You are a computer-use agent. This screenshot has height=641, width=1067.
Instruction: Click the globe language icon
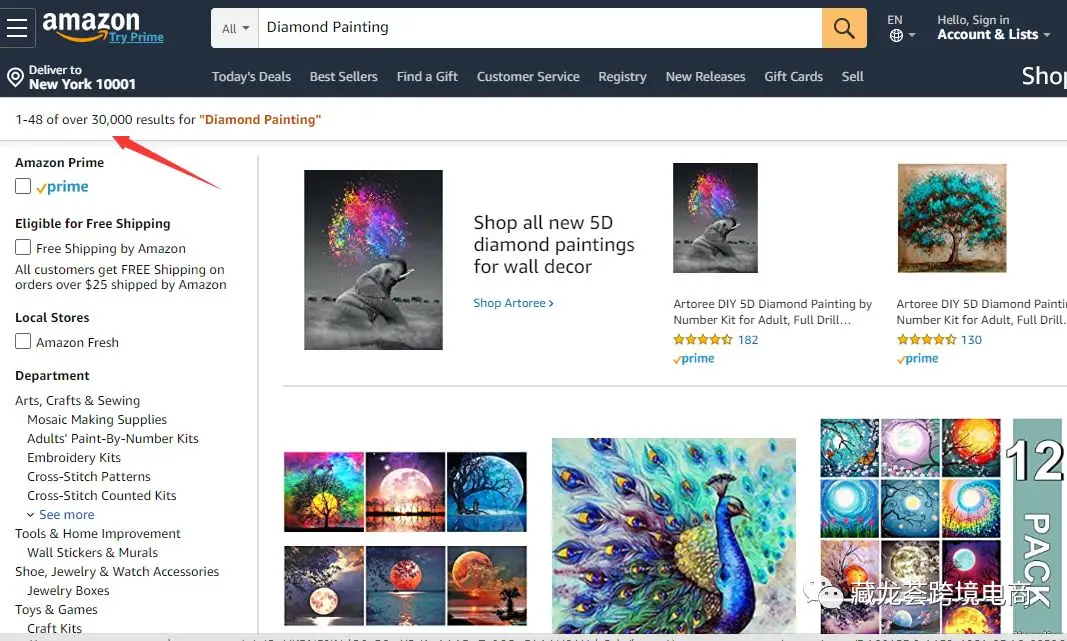896,36
